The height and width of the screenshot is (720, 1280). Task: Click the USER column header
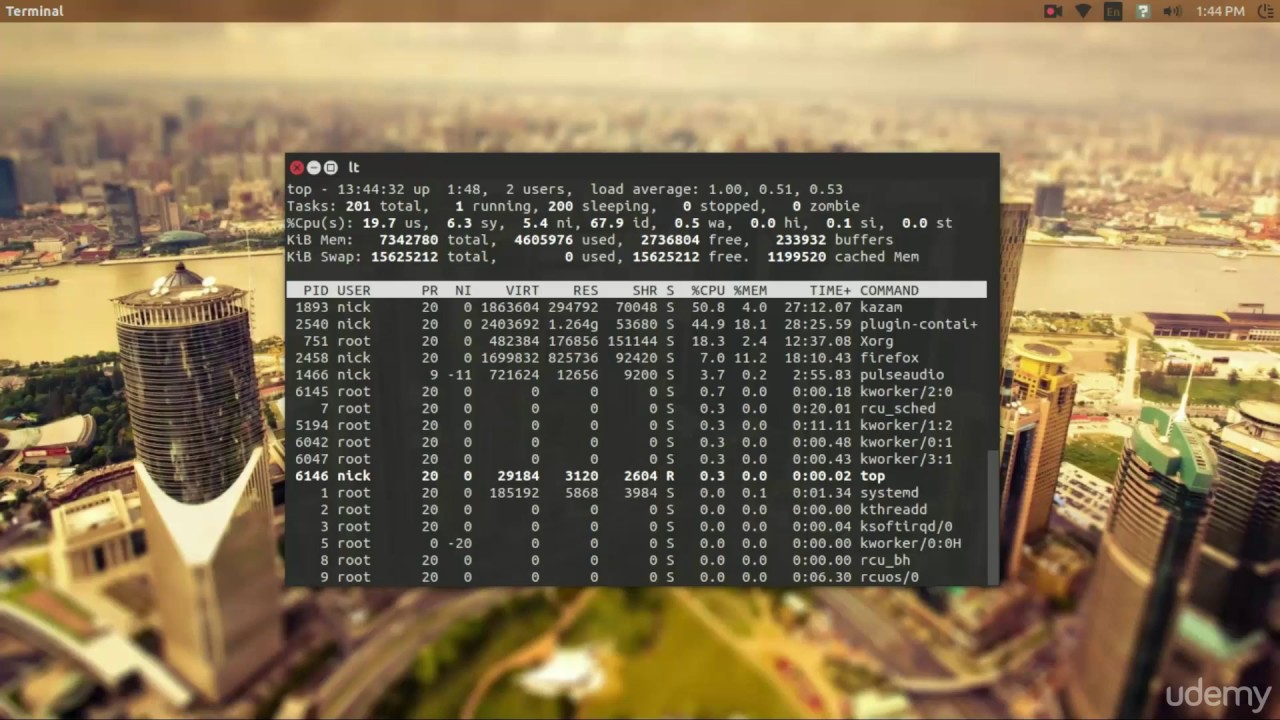click(x=354, y=290)
